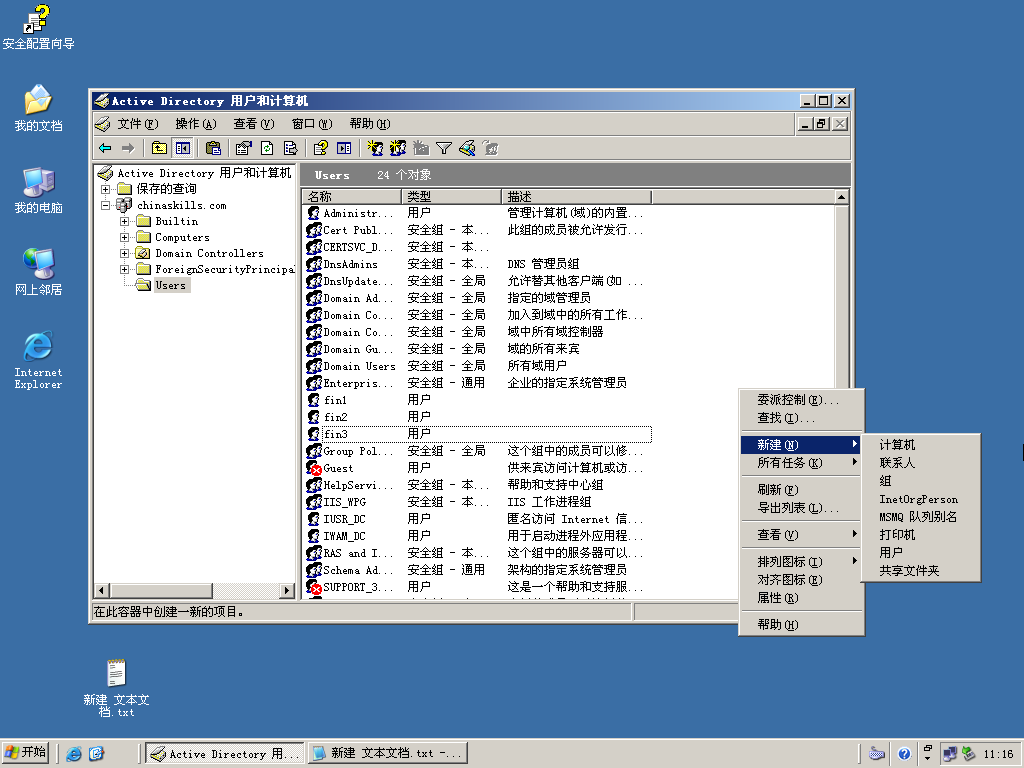1024x768 pixels.
Task: Create new group toolbar icon
Action: pyautogui.click(x=398, y=148)
